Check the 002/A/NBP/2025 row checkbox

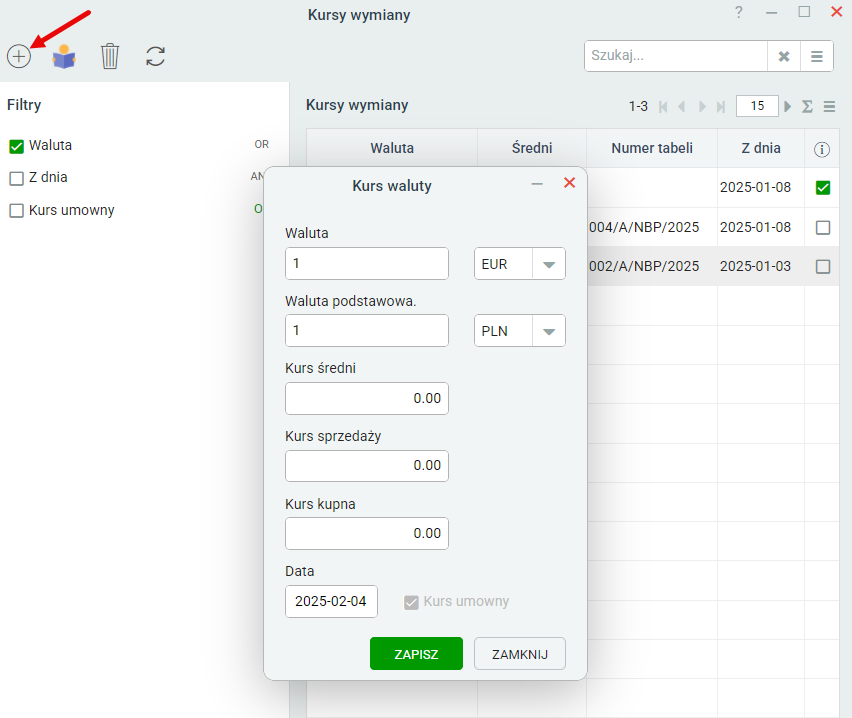pos(823,266)
